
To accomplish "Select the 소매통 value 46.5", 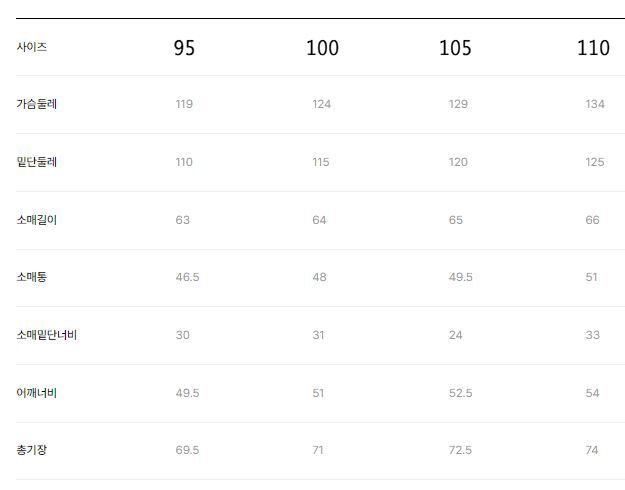I will [x=187, y=277].
